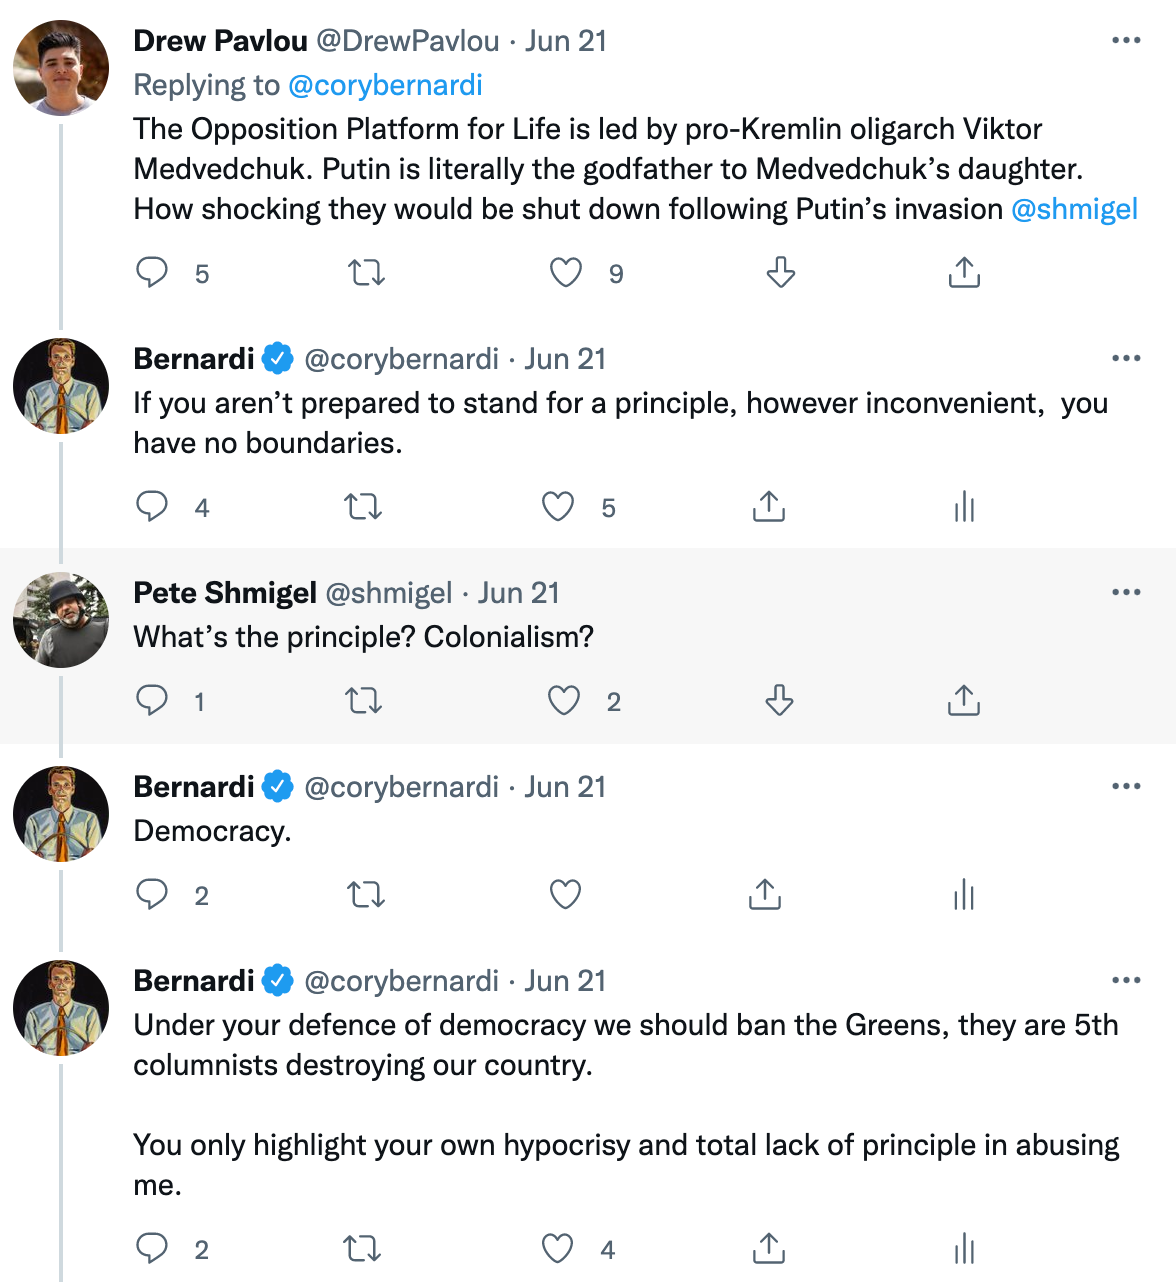Like Pete Shmigel's Colonialism tweet
Image resolution: width=1176 pixels, height=1282 pixels.
pos(564,700)
